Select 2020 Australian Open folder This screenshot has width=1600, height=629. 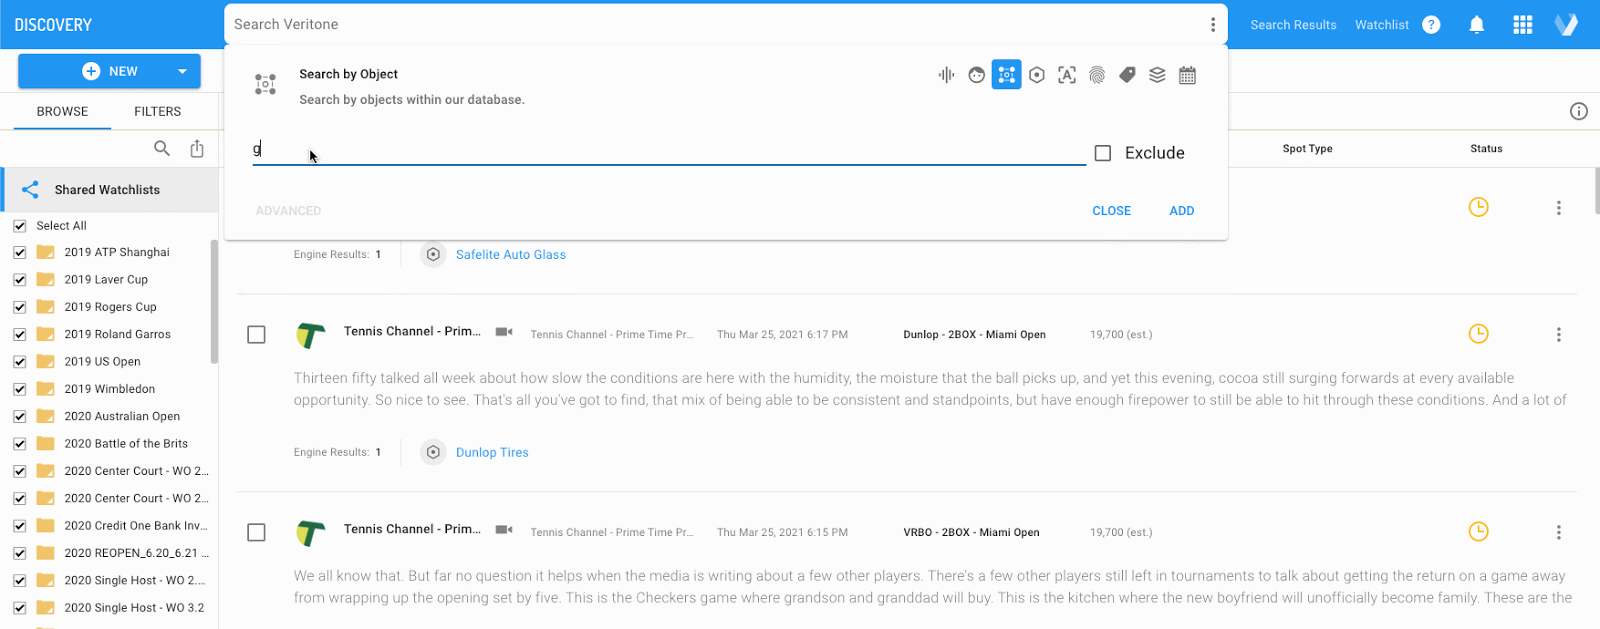click(x=122, y=416)
